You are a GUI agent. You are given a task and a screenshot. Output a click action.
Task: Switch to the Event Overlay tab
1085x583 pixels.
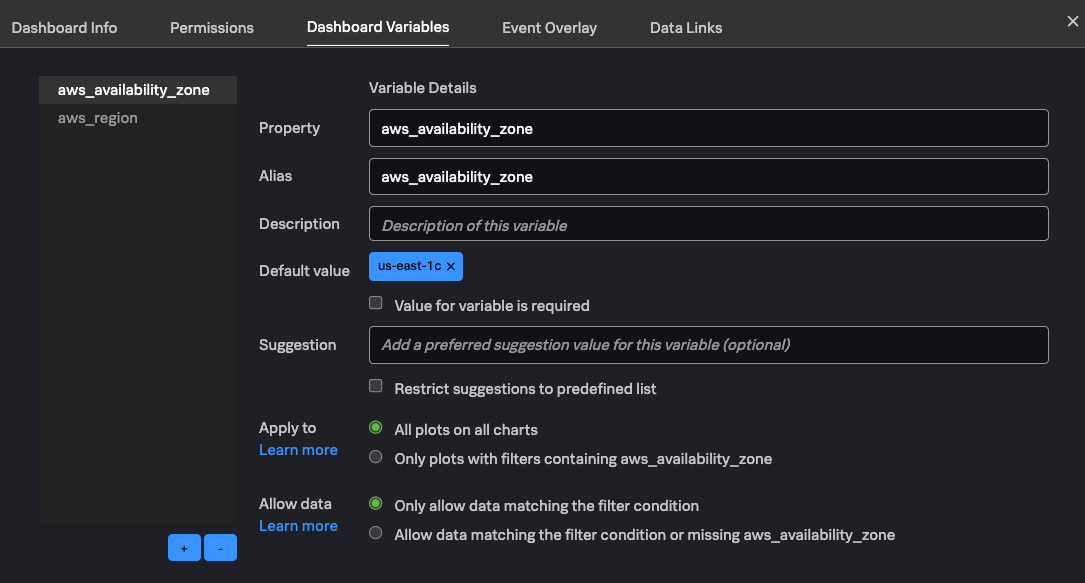click(x=549, y=27)
